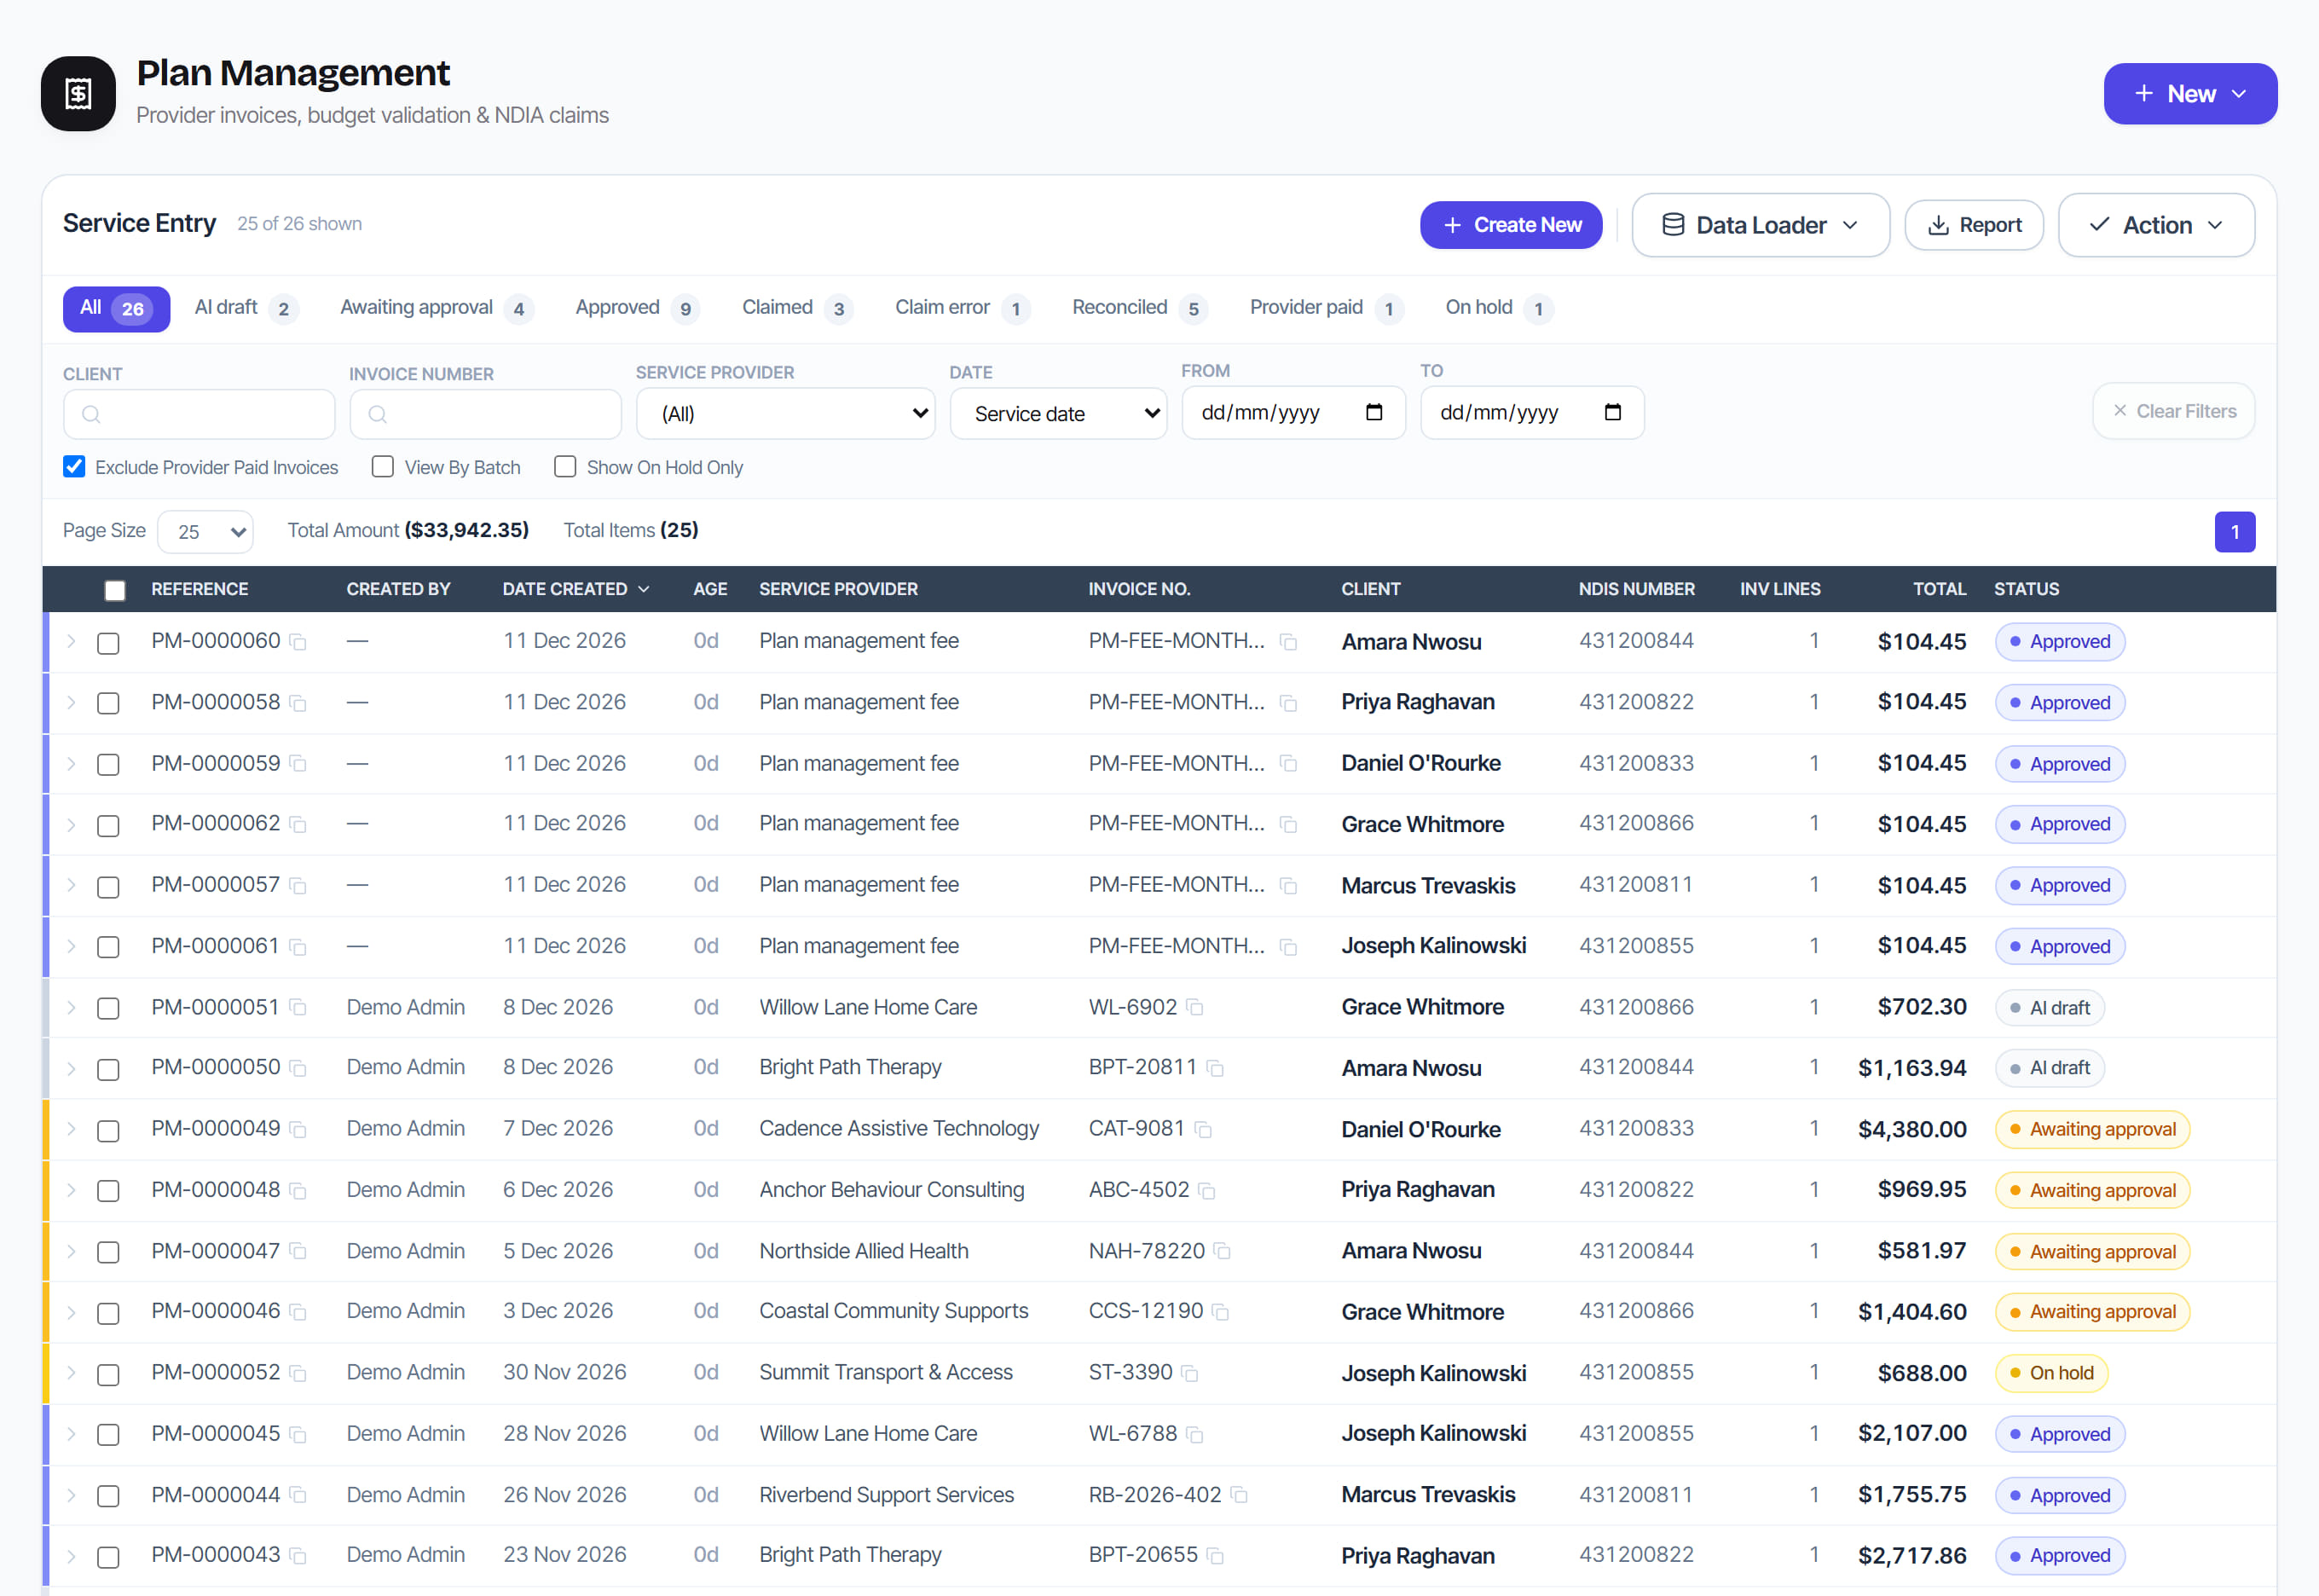Switch to the Reconciled tab
Screen dimensions: 2319x1596
(x=1139, y=308)
